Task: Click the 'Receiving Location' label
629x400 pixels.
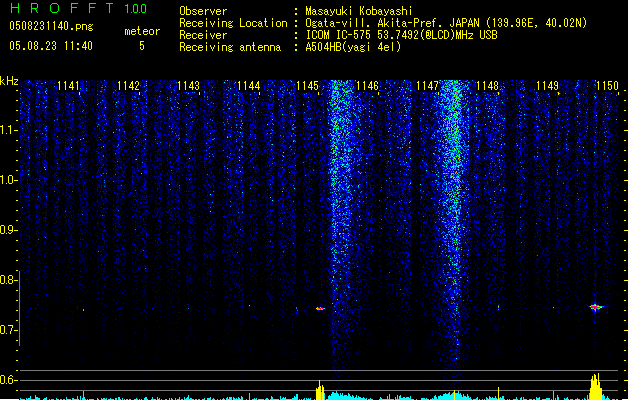Action: click(233, 23)
